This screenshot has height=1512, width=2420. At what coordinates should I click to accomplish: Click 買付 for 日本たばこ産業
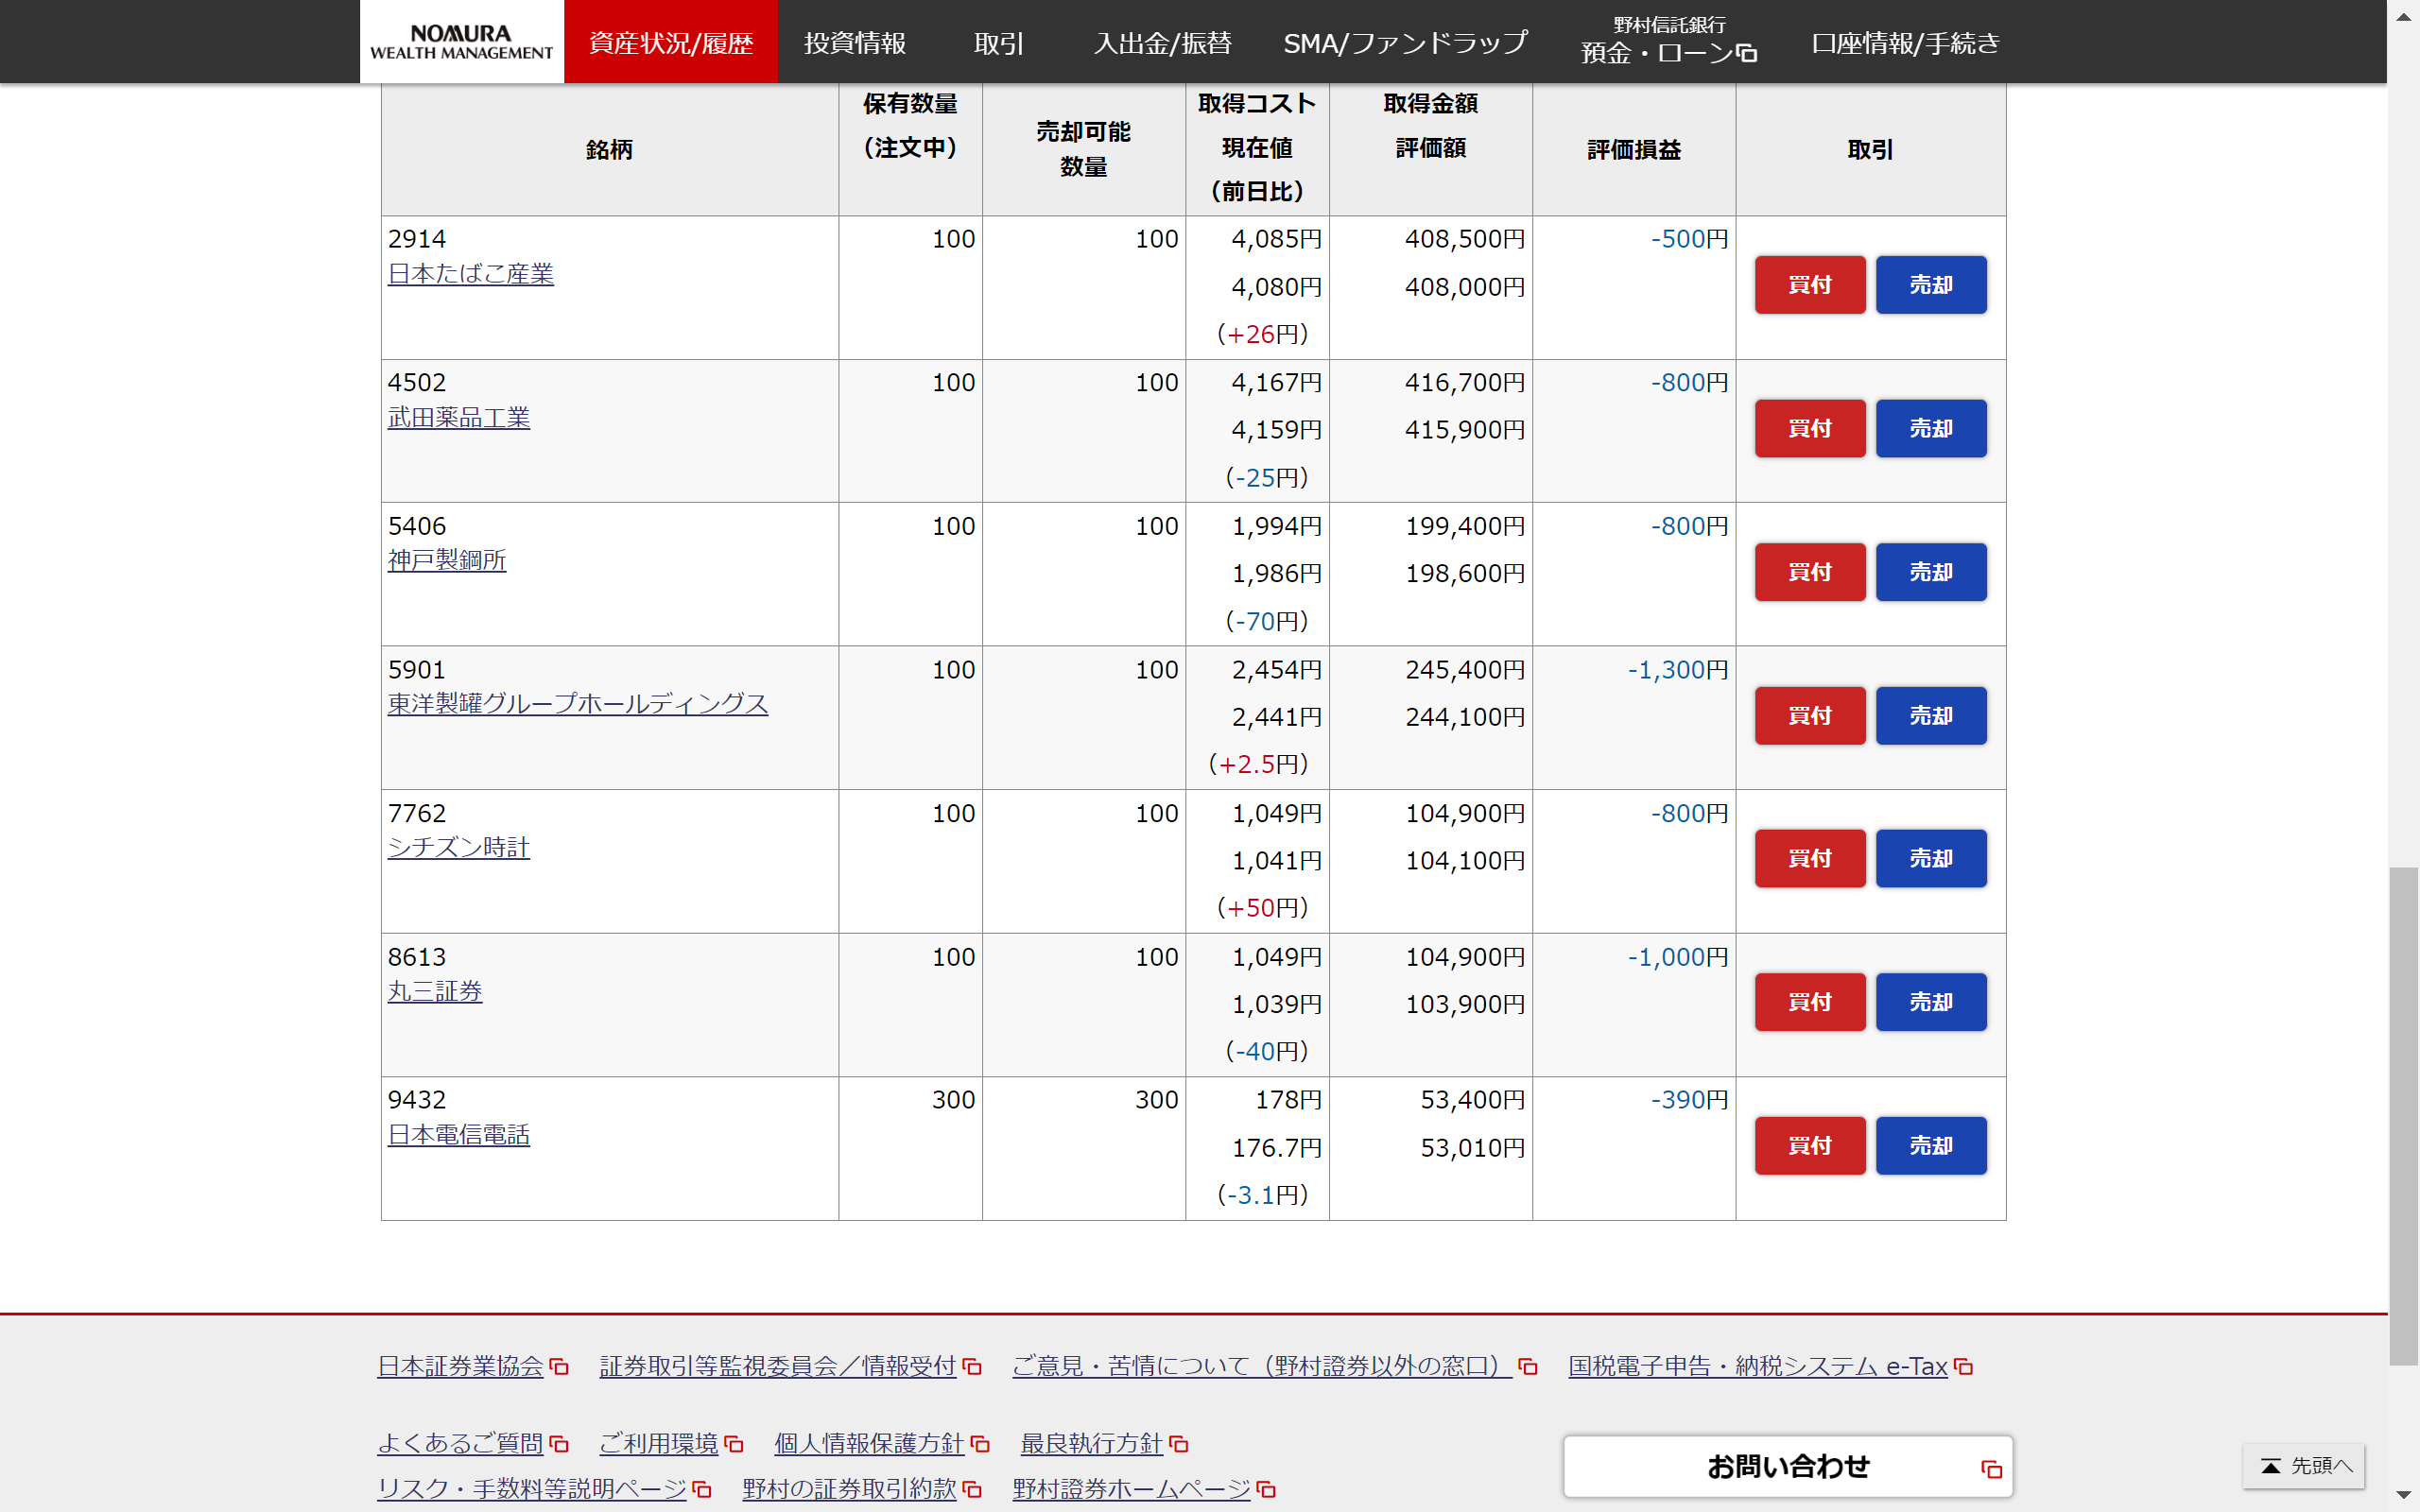pos(1810,285)
